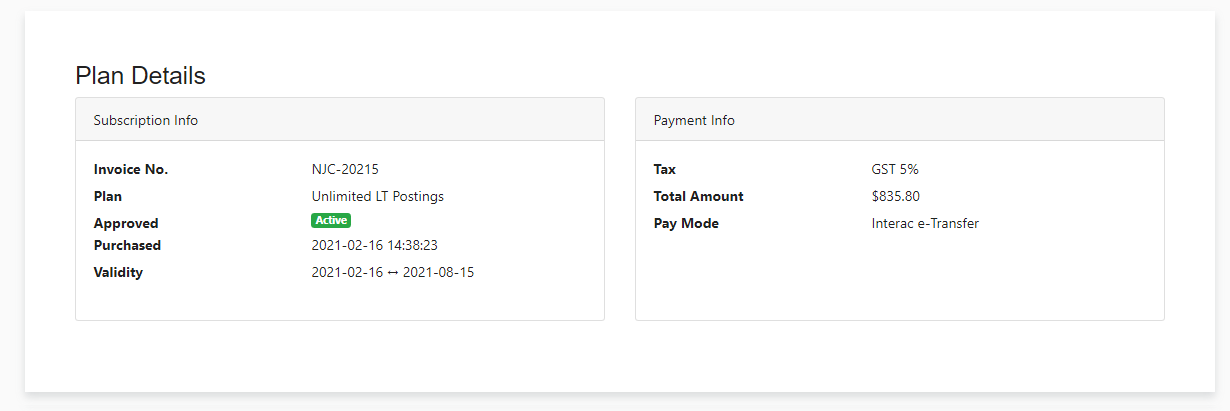
Task: Click the Plan Details heading
Action: (x=140, y=75)
